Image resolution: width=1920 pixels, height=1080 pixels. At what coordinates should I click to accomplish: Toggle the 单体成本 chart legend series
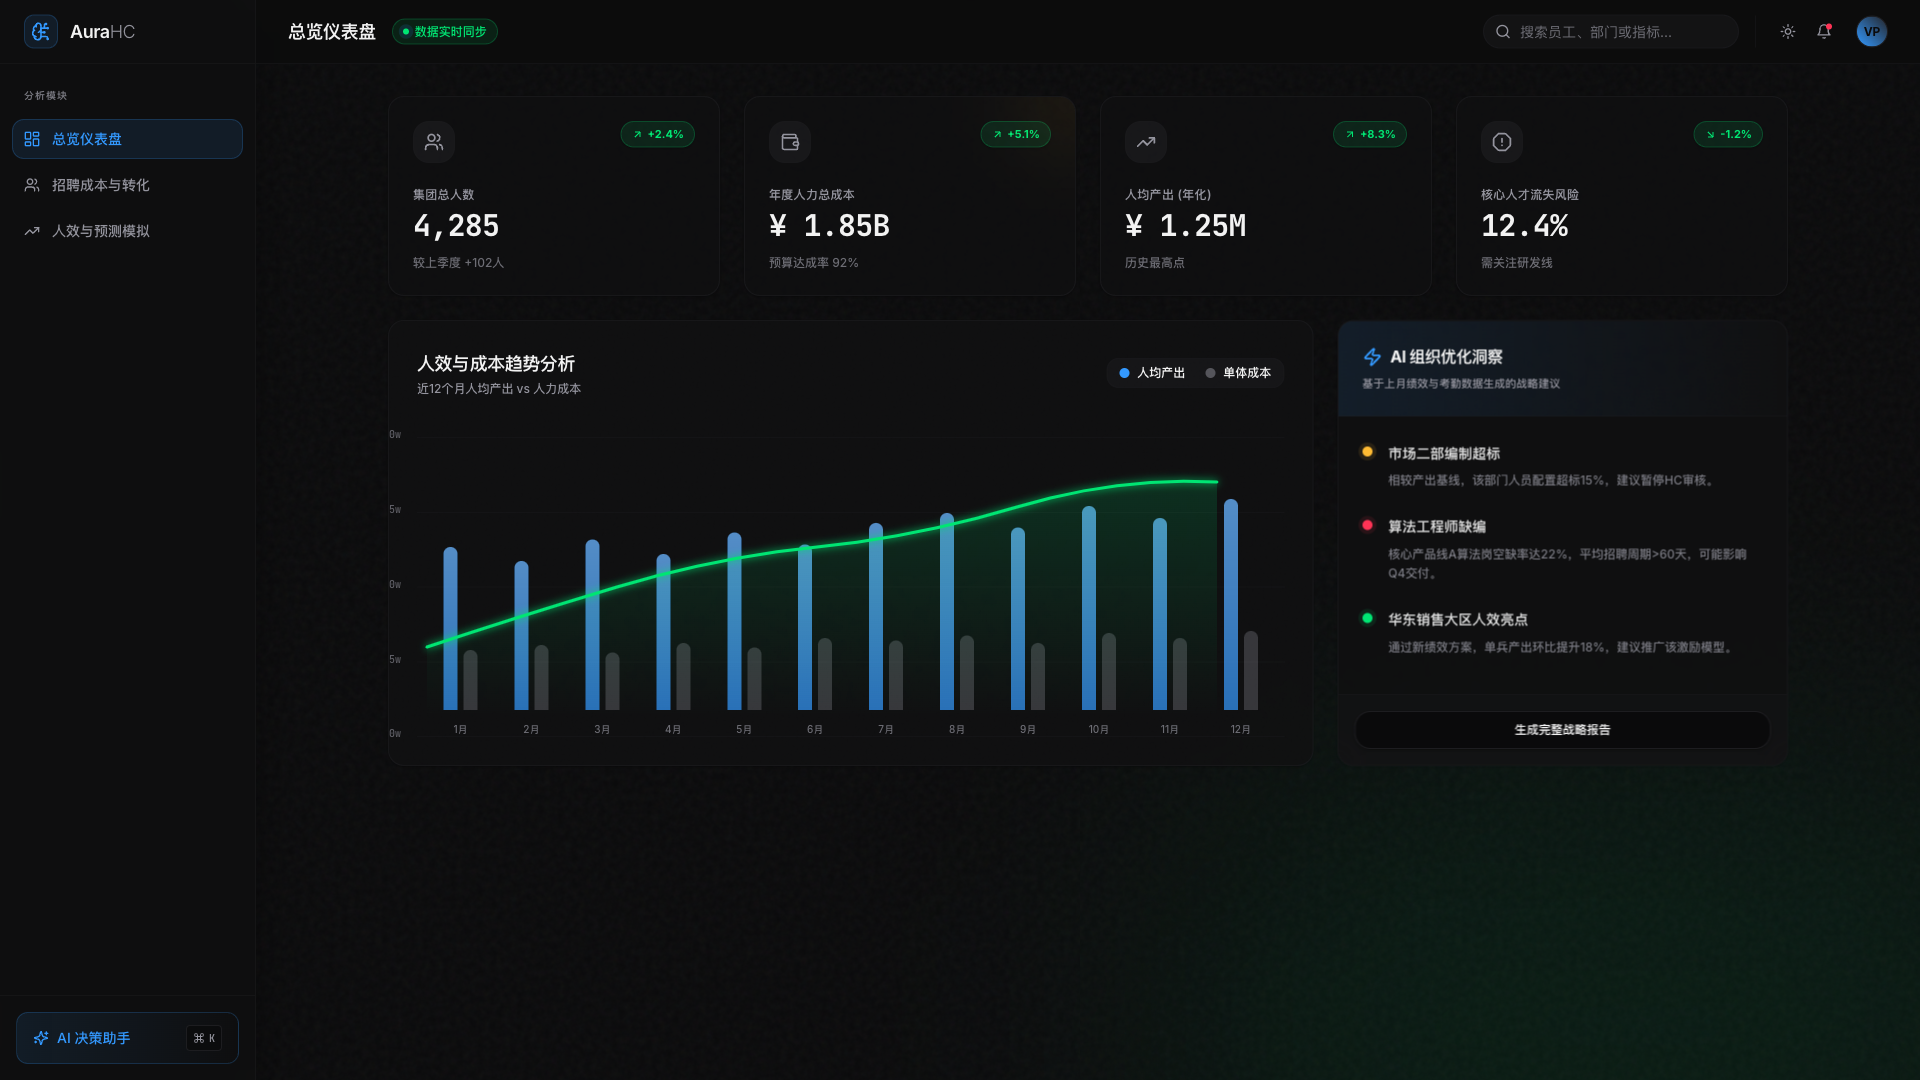[x=1238, y=373]
